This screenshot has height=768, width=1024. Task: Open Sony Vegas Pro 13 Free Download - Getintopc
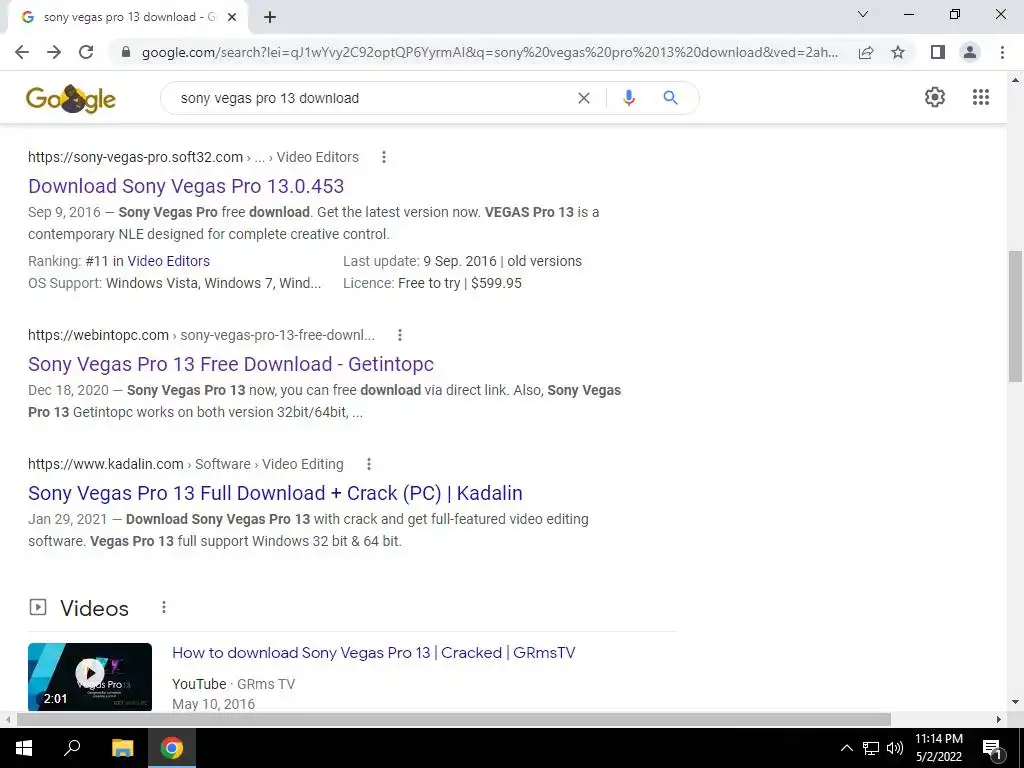tap(231, 364)
